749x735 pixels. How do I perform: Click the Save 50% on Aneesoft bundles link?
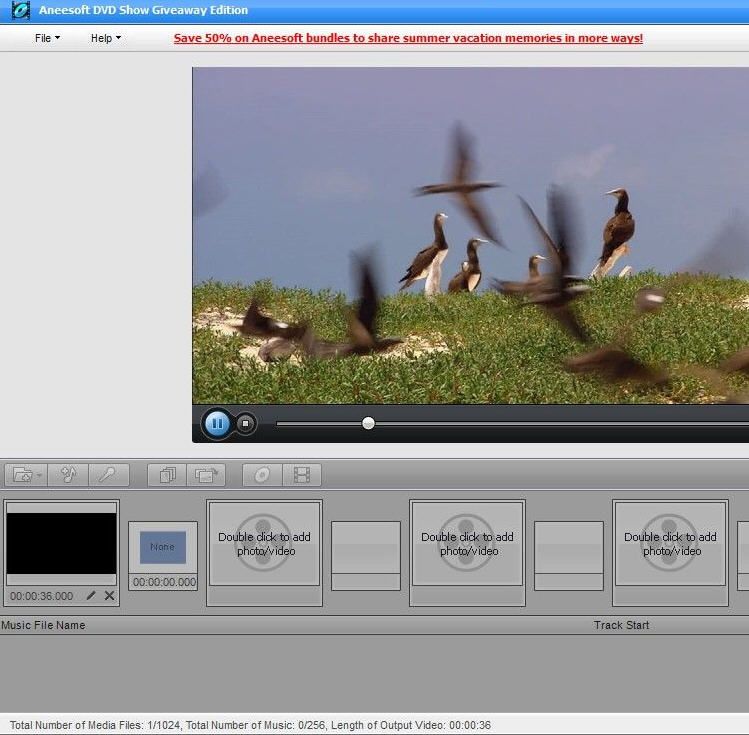[408, 38]
